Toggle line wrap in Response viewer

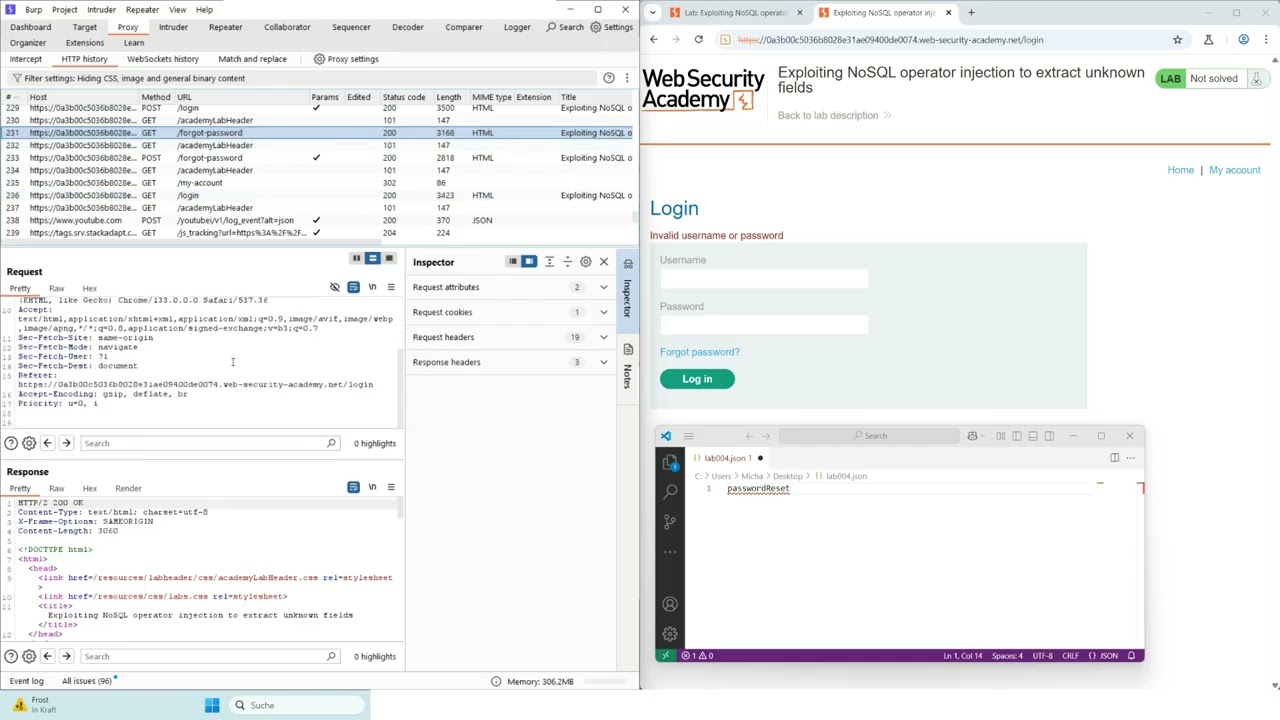pos(353,488)
